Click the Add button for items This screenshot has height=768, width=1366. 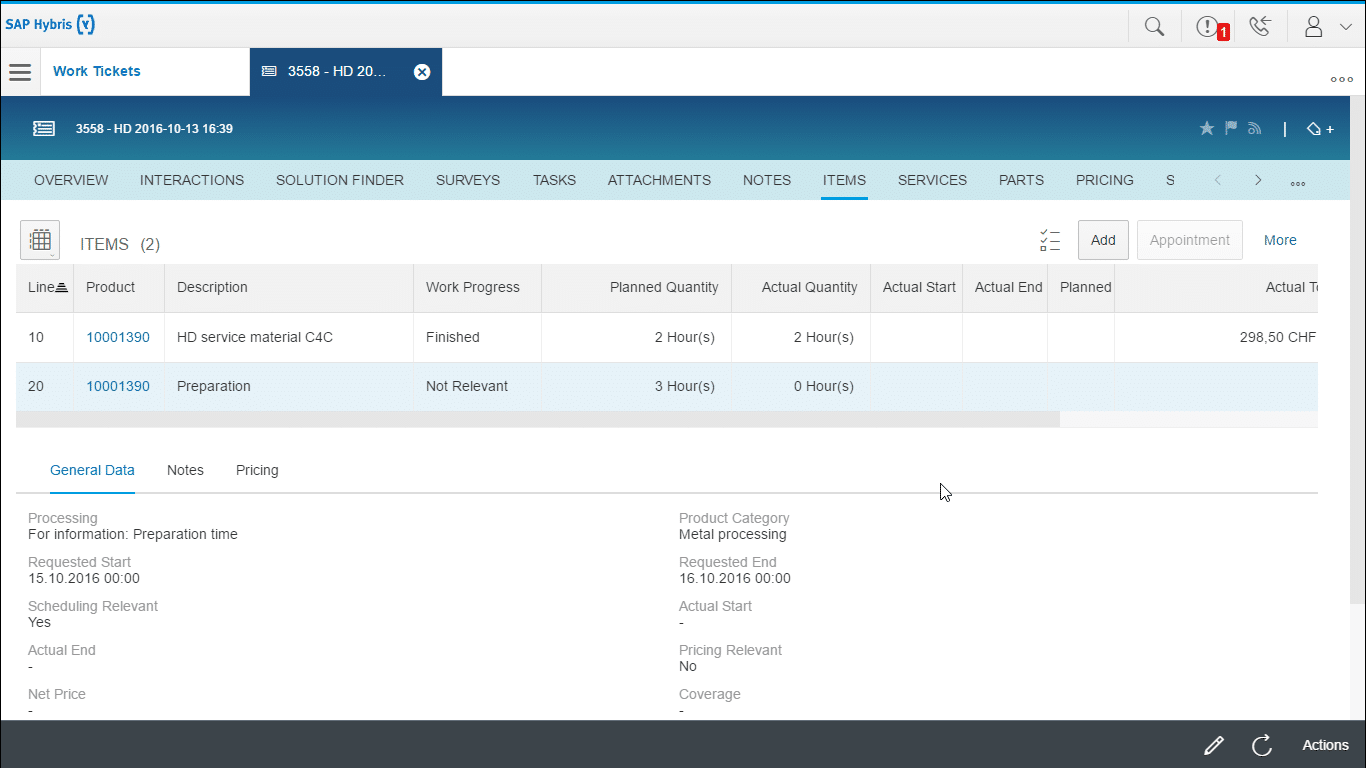1103,240
